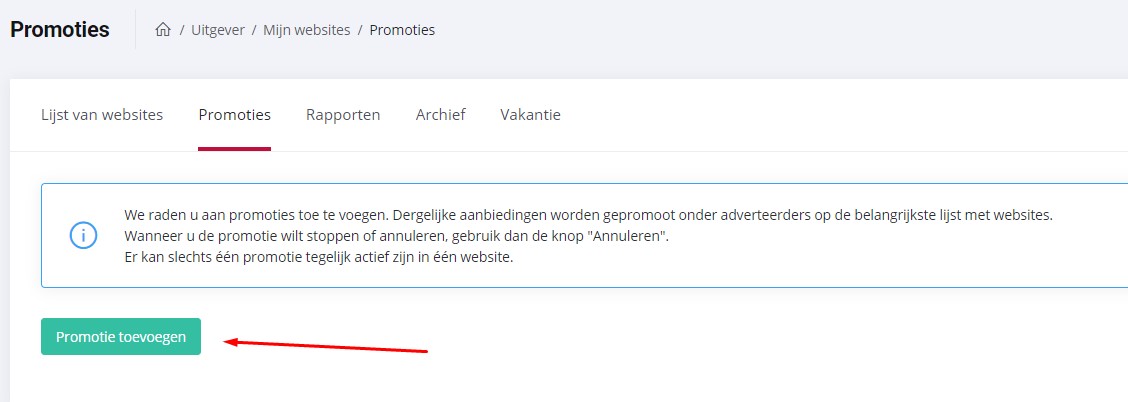This screenshot has height=402, width=1128.
Task: Click the sentence 'Er kan slechts één promotie'
Action: click(319, 257)
